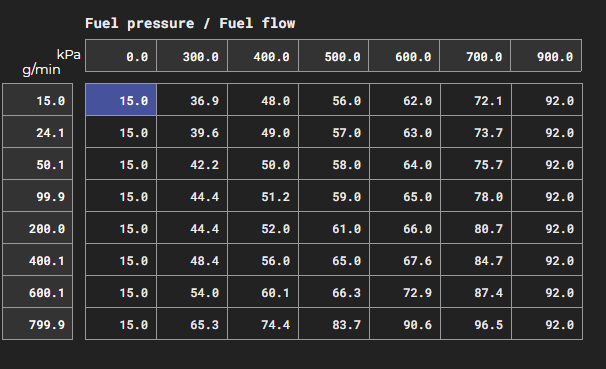This screenshot has width=606, height=369.
Task: Select the 300.0 kPa axis header cell
Action: click(192, 56)
